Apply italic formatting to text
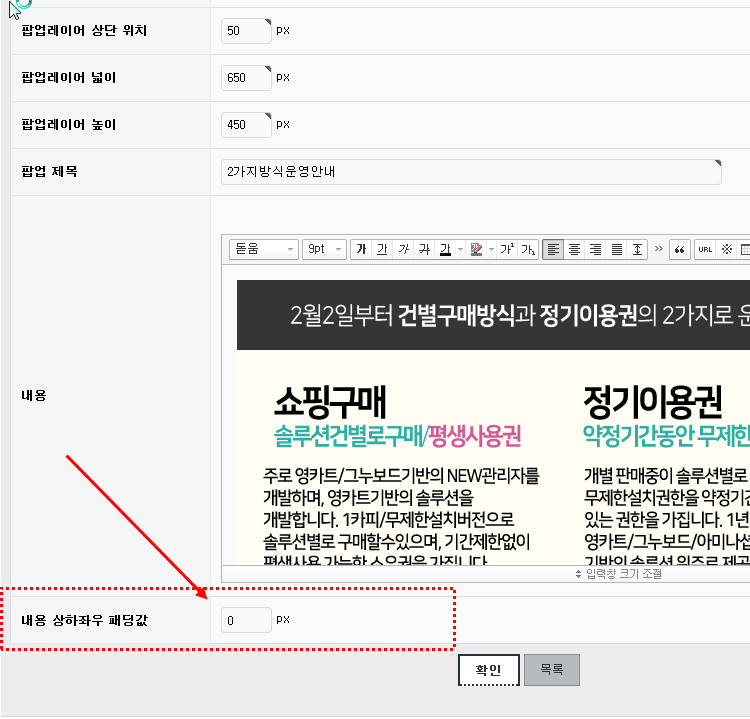Viewport: 750px width, 719px height. (x=403, y=249)
